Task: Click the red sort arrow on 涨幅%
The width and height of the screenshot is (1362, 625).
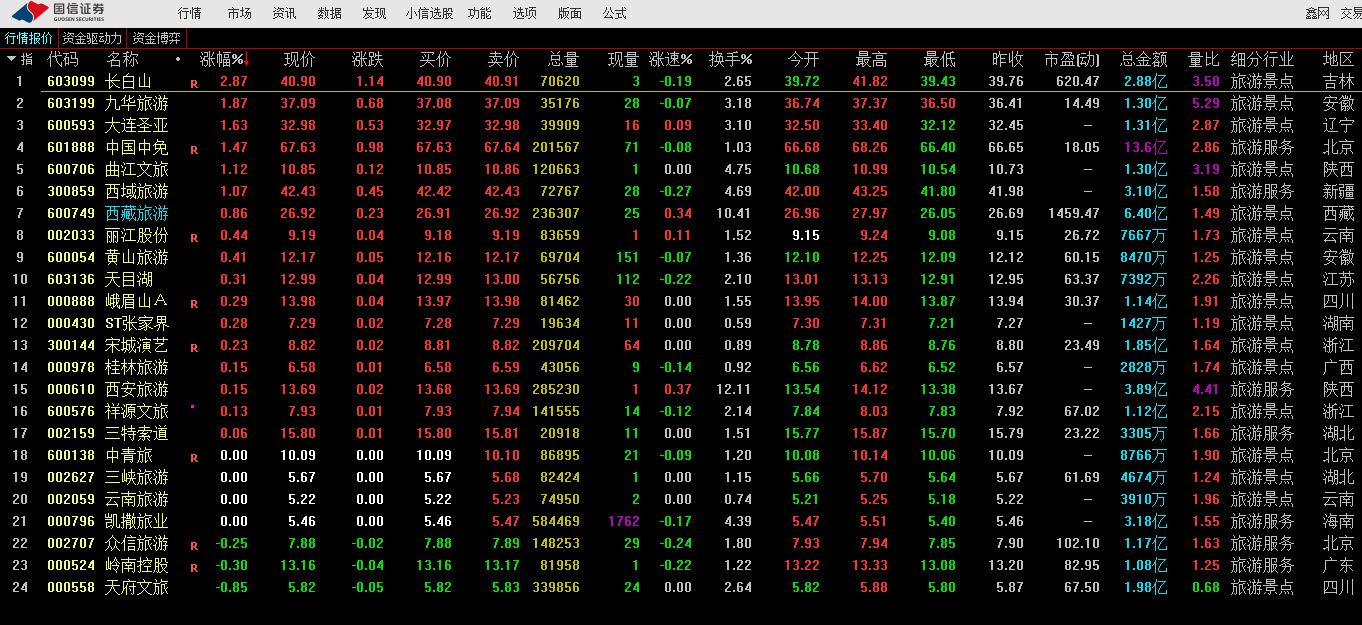Action: pyautogui.click(x=246, y=59)
